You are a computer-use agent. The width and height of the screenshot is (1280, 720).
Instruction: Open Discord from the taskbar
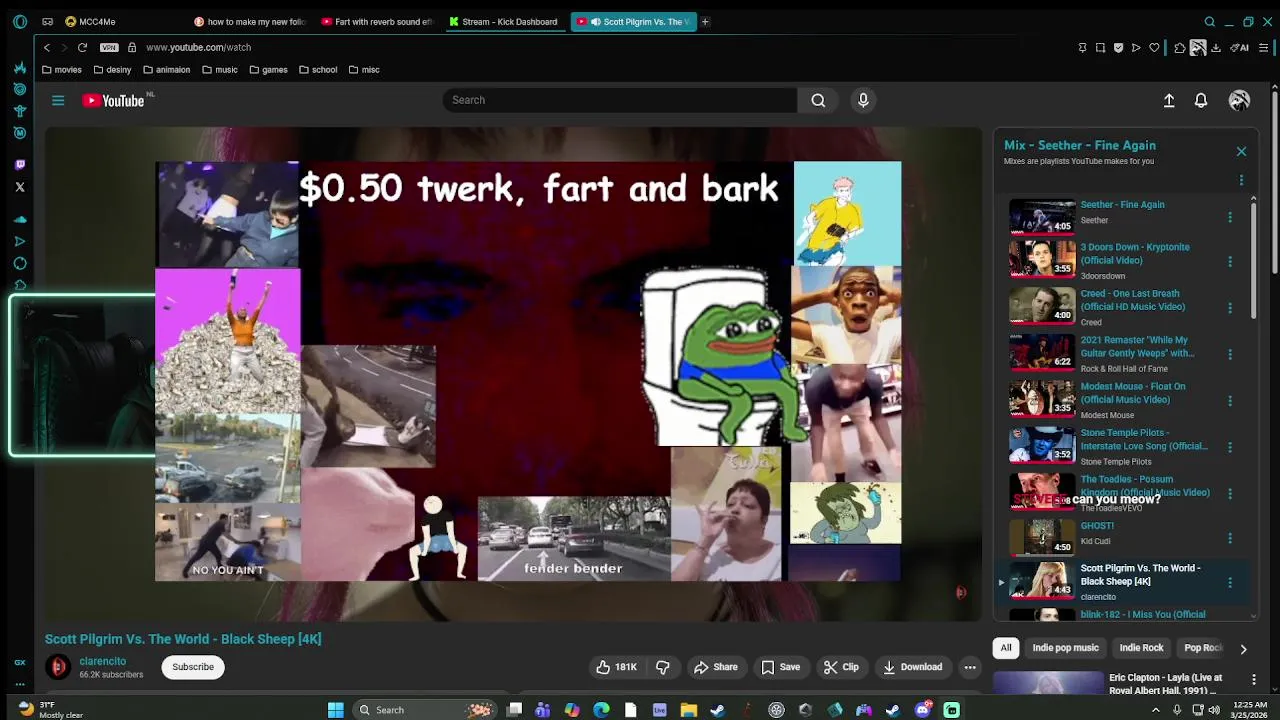coord(923,710)
